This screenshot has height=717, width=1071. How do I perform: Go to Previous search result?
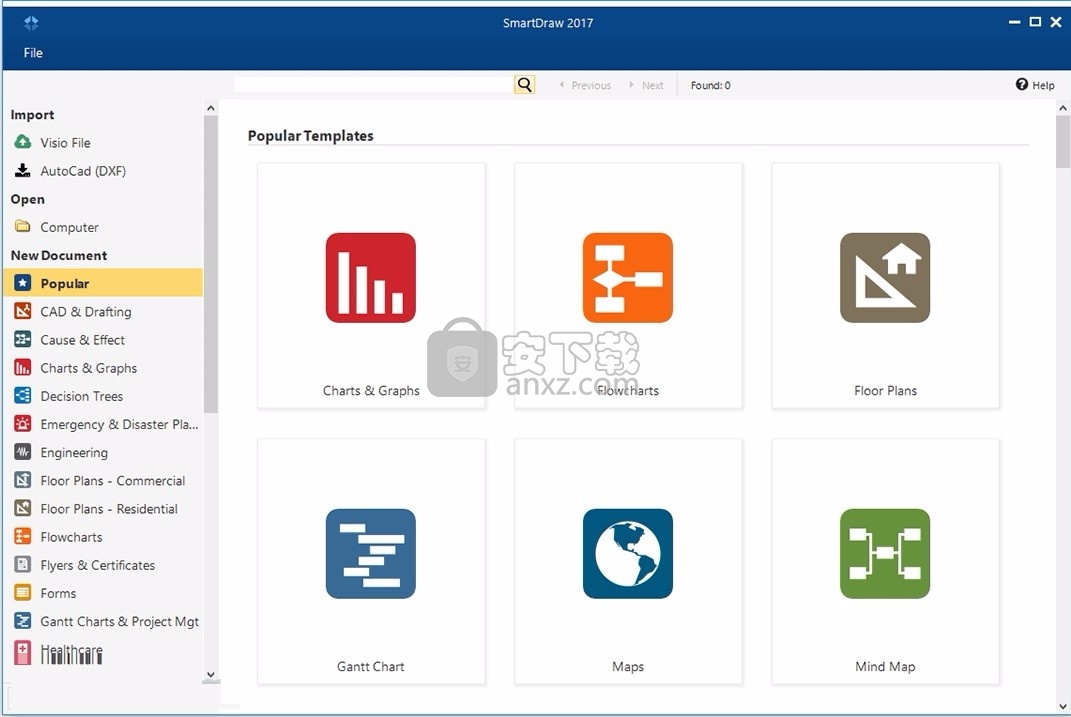pos(585,85)
